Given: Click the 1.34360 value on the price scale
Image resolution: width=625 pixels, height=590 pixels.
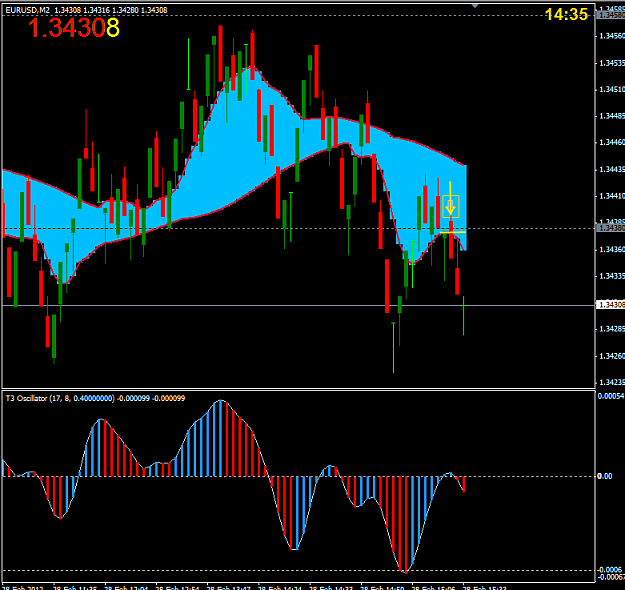Looking at the screenshot, I should (x=612, y=250).
